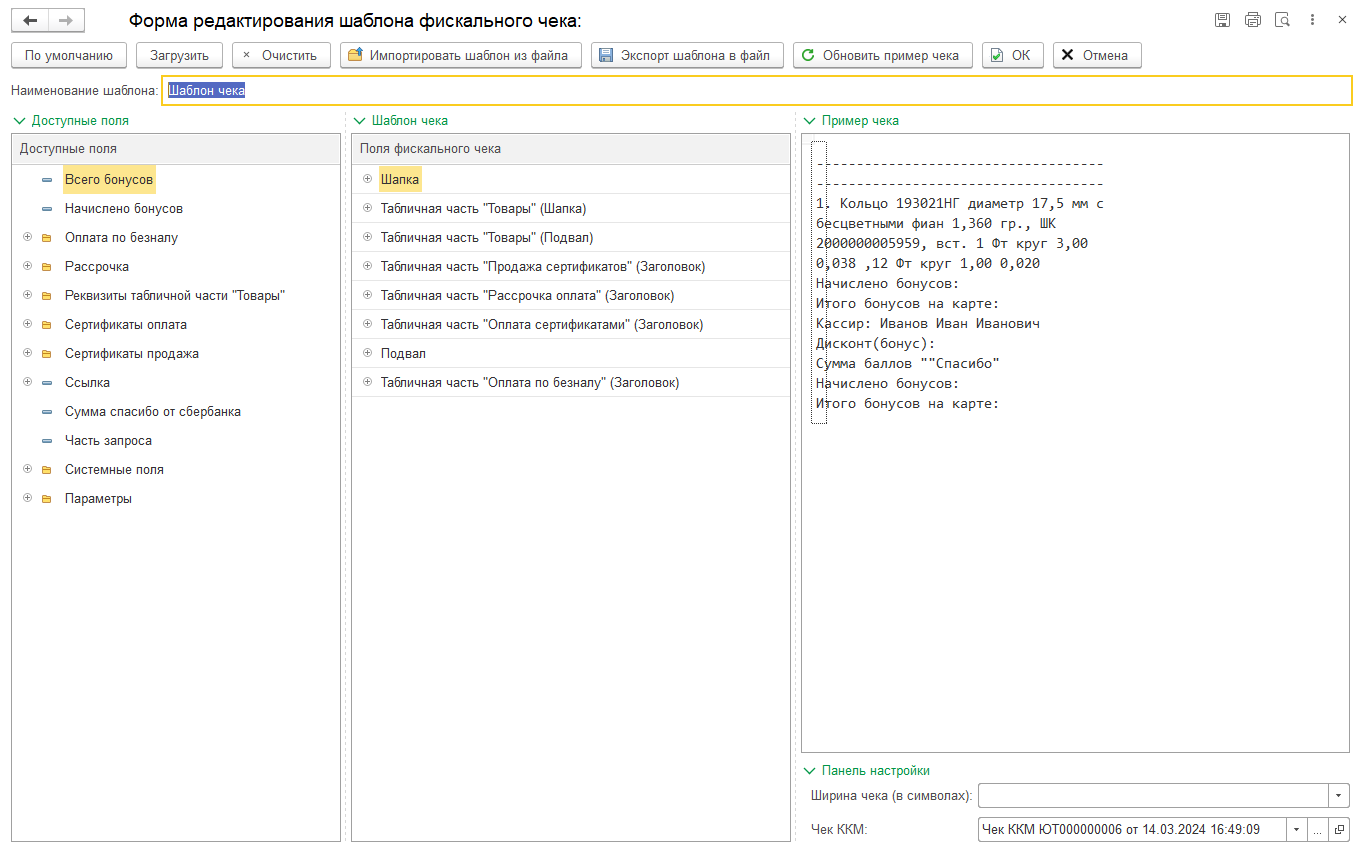Expand the Оплата по безналу tree node
The height and width of the screenshot is (853, 1369).
pos(27,238)
